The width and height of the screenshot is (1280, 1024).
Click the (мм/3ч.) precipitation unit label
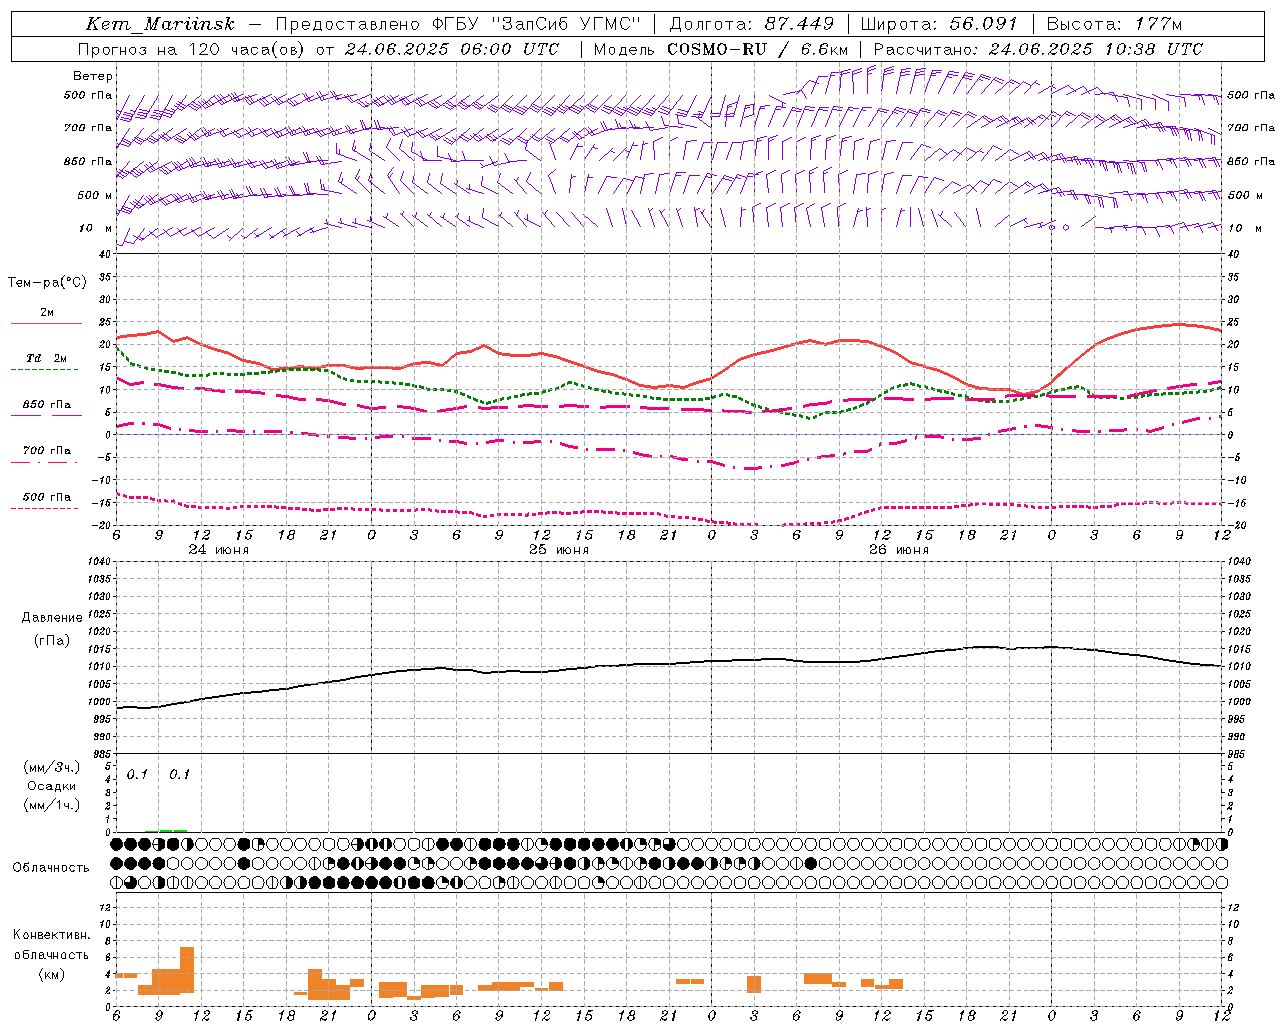52,767
